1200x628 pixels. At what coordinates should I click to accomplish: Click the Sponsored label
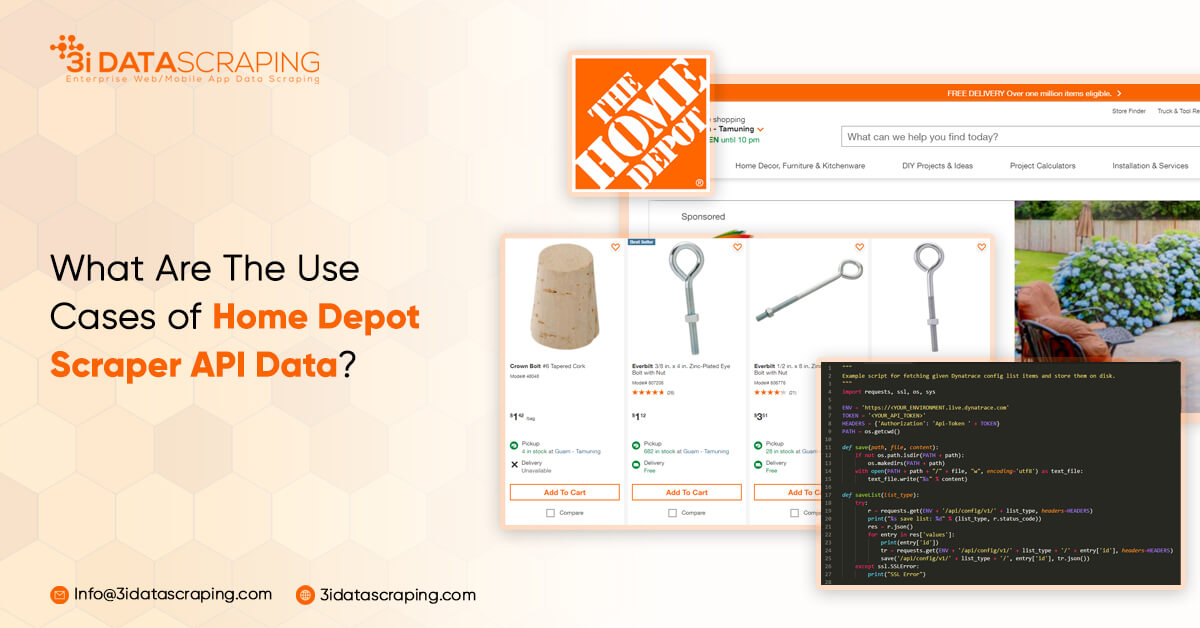(703, 216)
